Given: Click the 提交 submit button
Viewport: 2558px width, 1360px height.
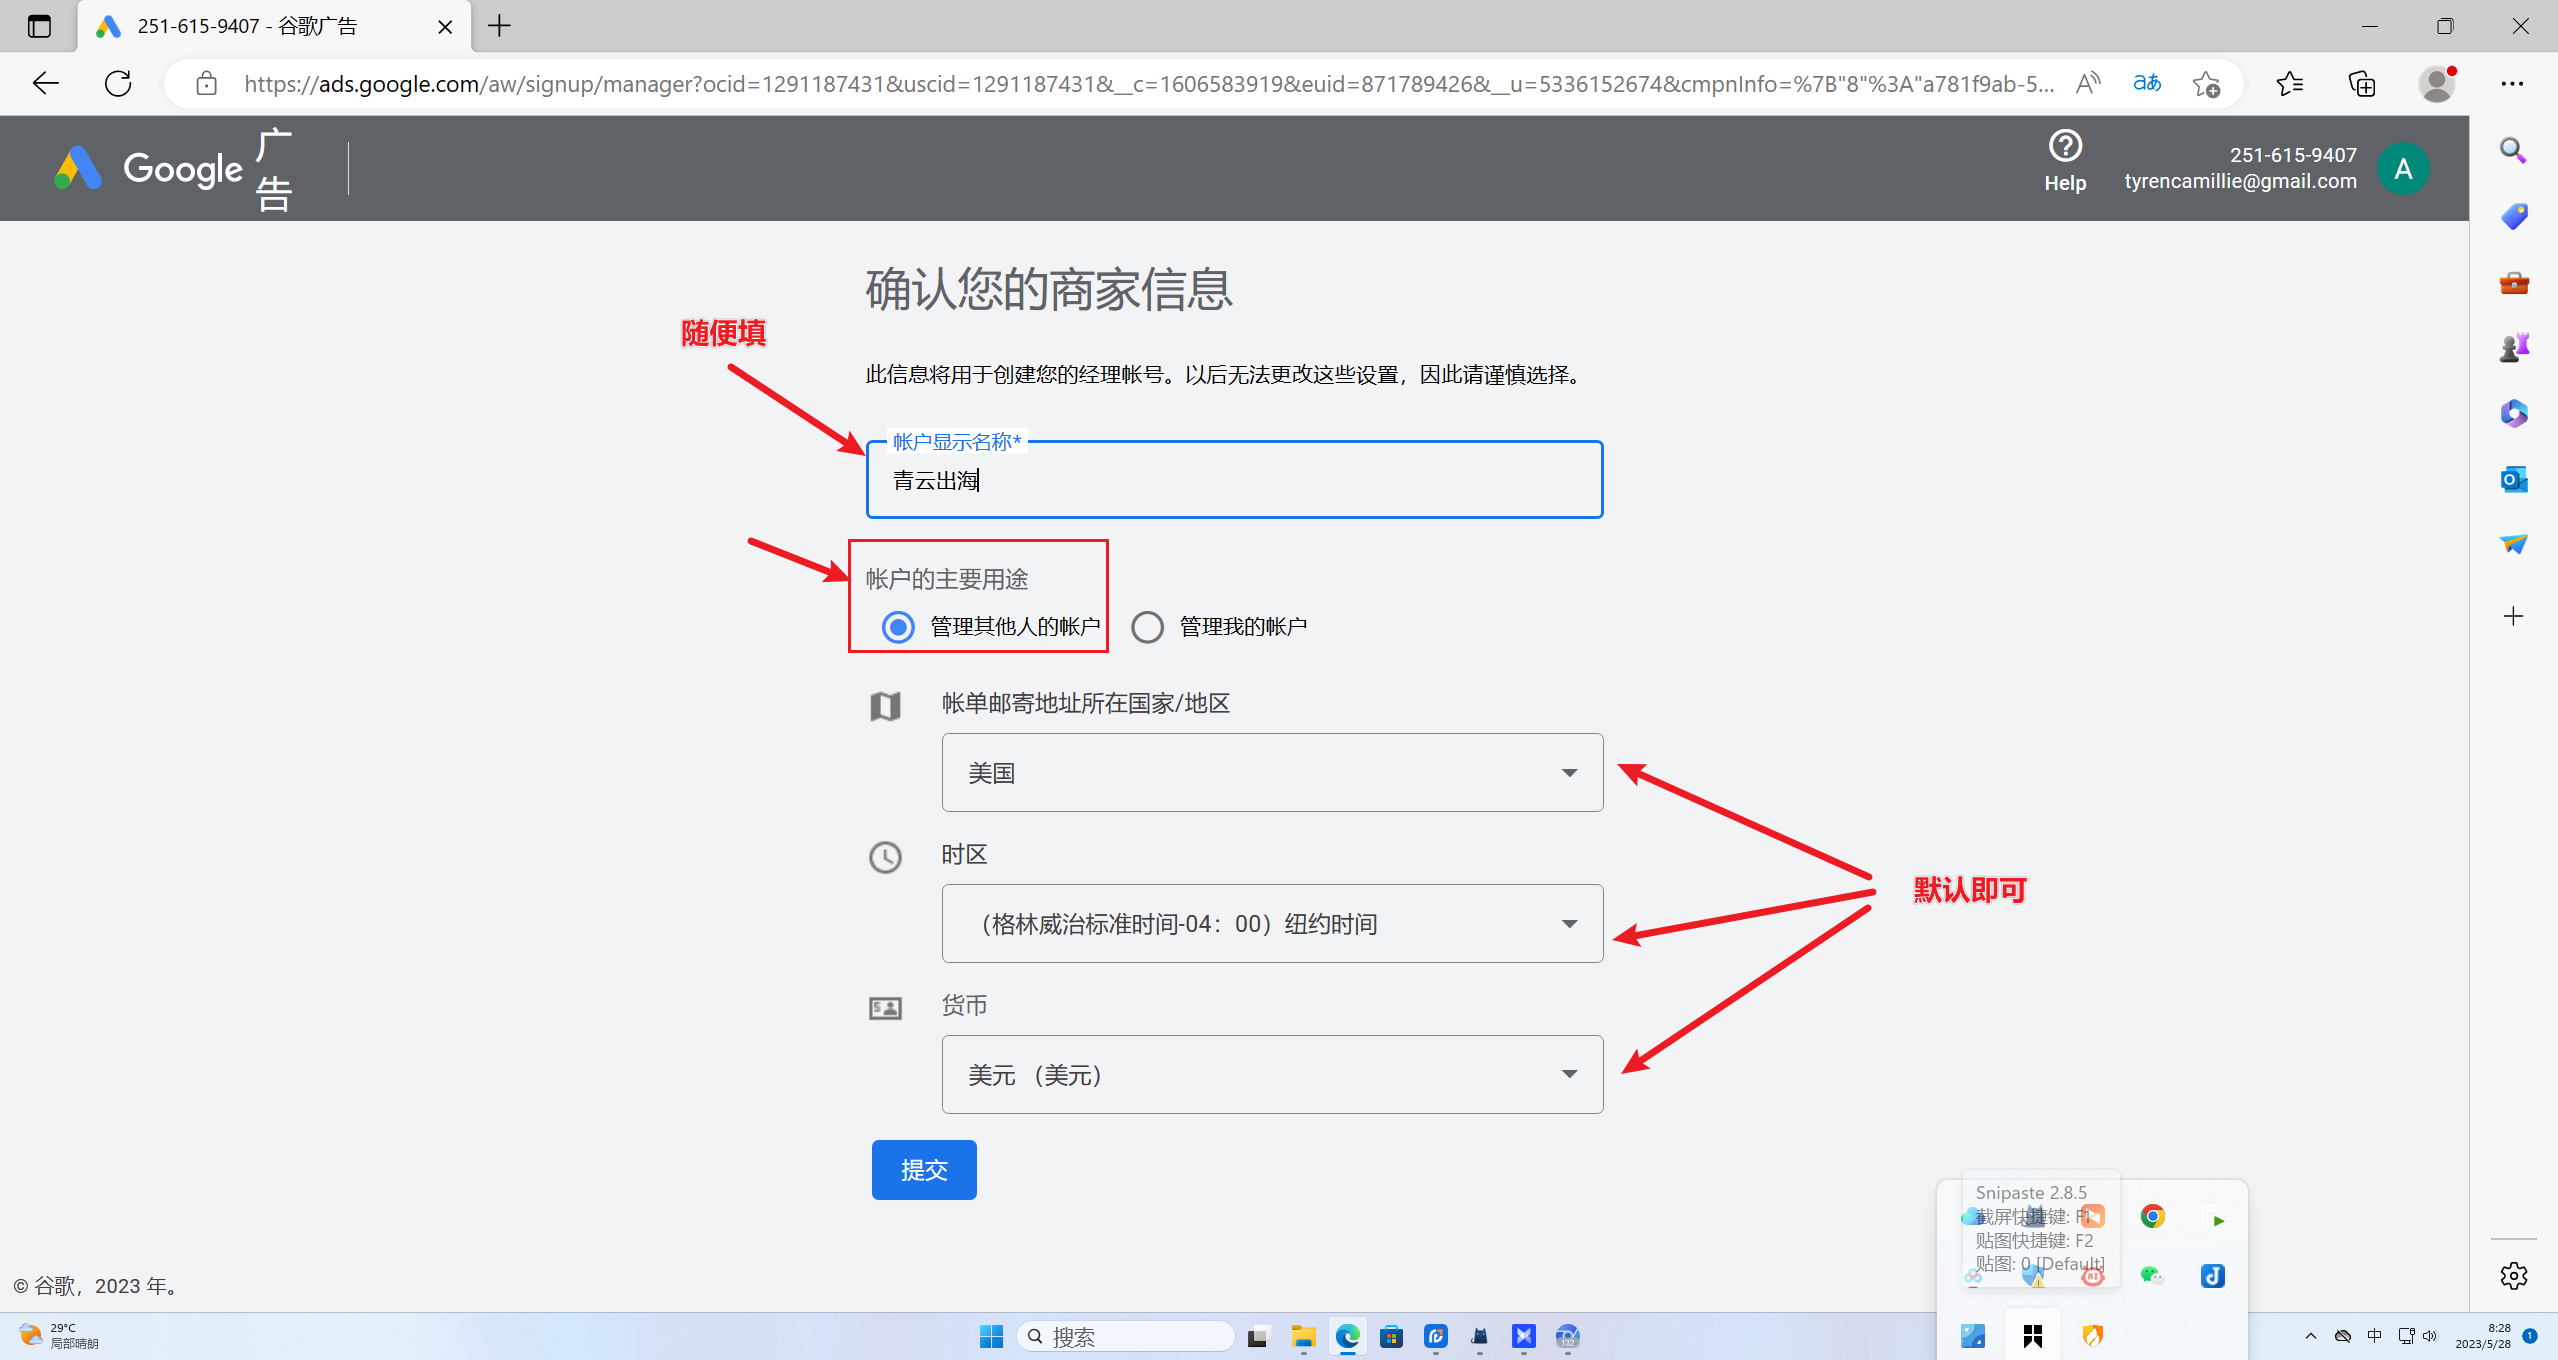Looking at the screenshot, I should tap(923, 1170).
